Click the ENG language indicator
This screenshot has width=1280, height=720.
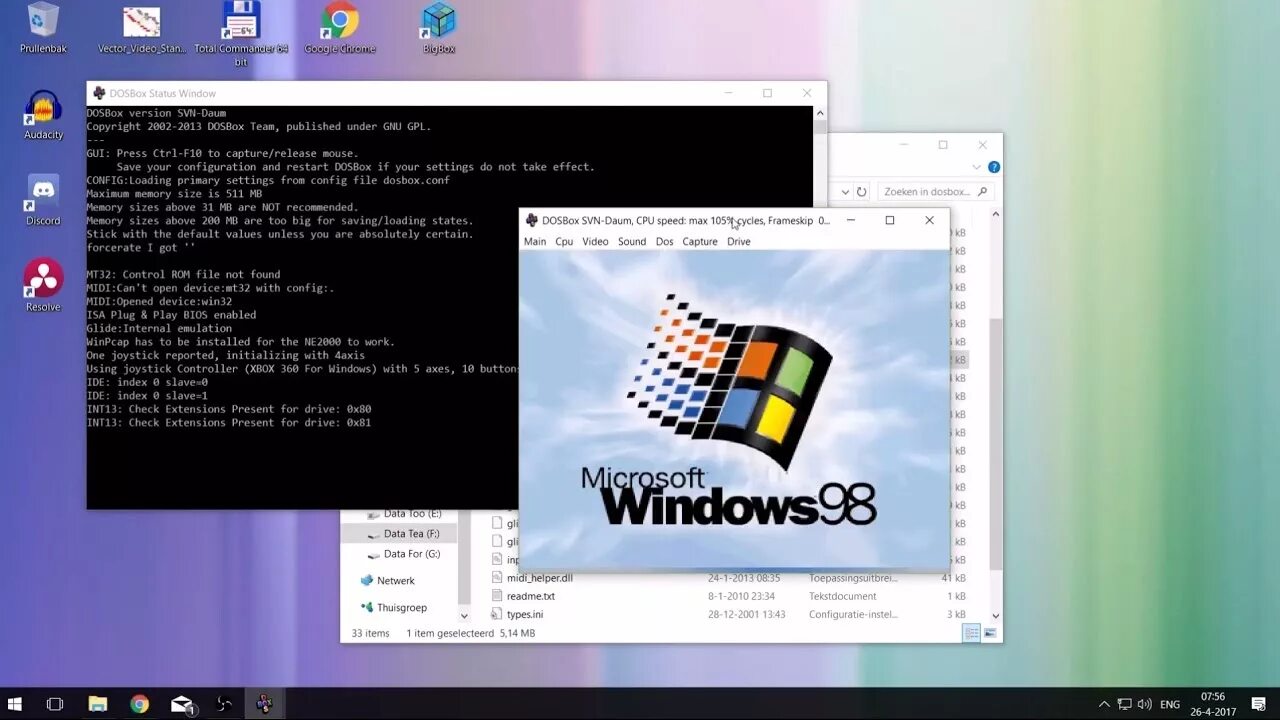(x=1170, y=704)
